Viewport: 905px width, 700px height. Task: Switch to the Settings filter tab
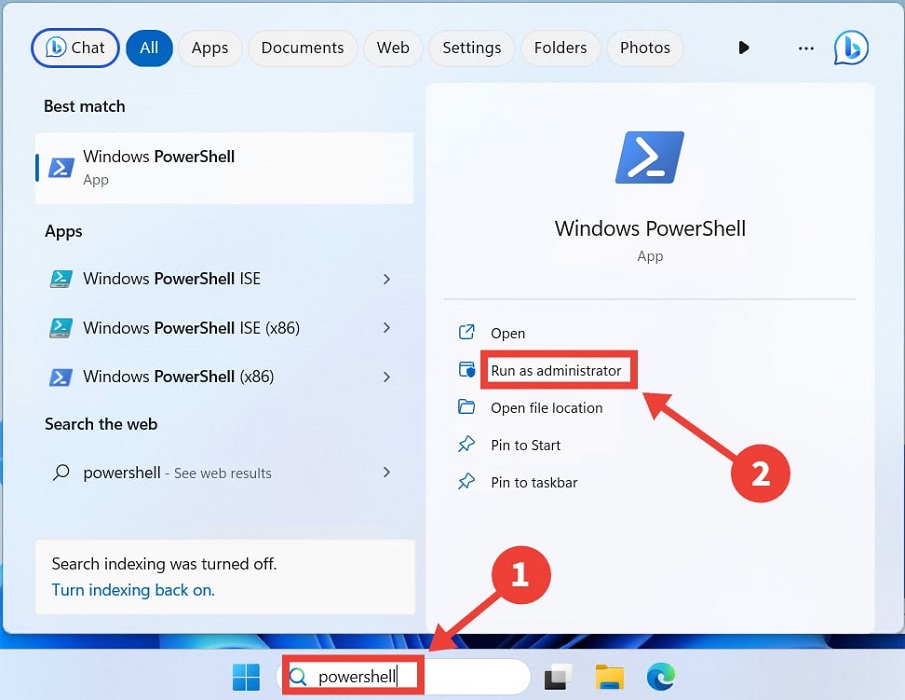point(471,47)
